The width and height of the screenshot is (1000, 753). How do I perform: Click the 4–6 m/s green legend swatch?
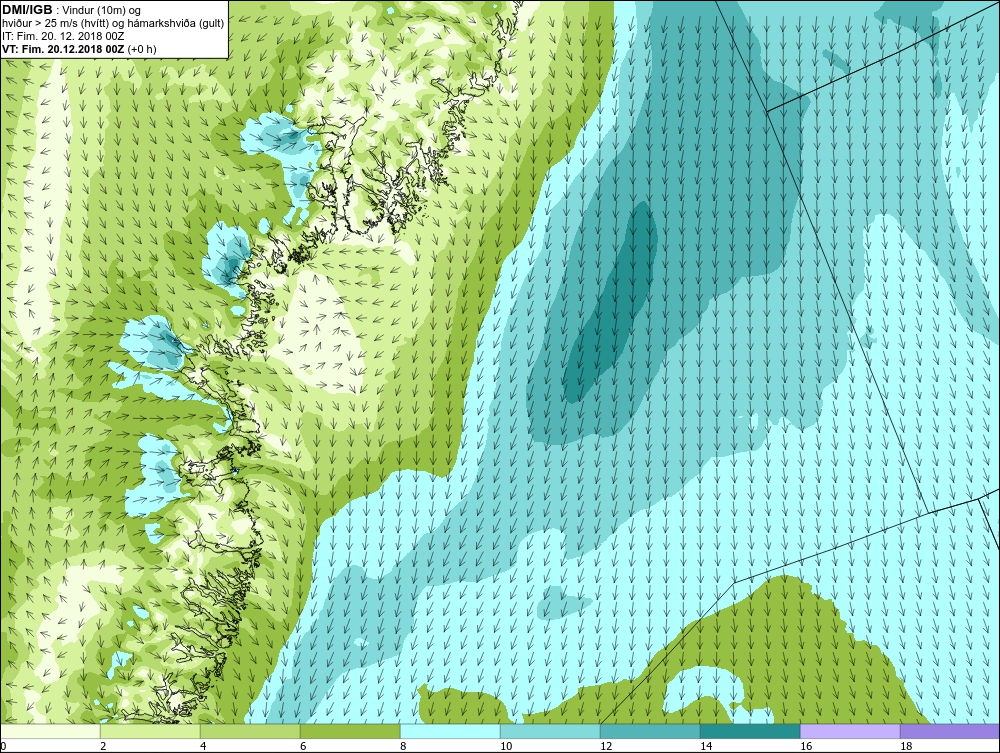click(x=250, y=731)
